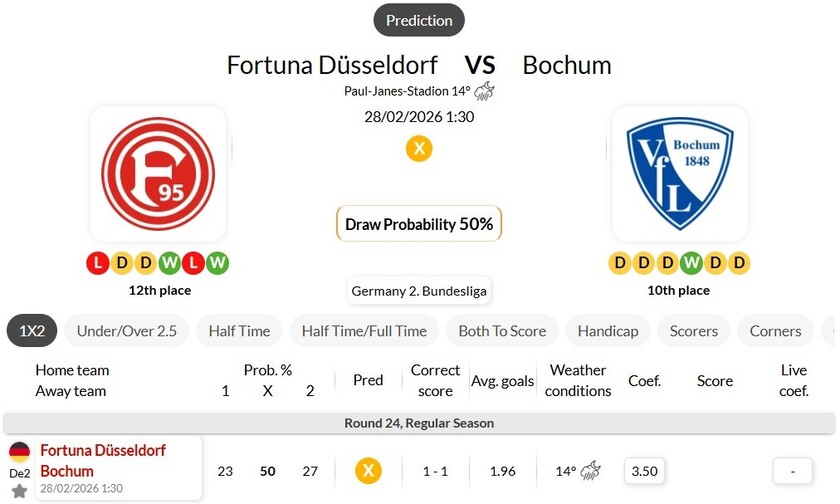This screenshot has height=504, width=840.
Task: Click the weather icon in the table row
Action: 592,470
